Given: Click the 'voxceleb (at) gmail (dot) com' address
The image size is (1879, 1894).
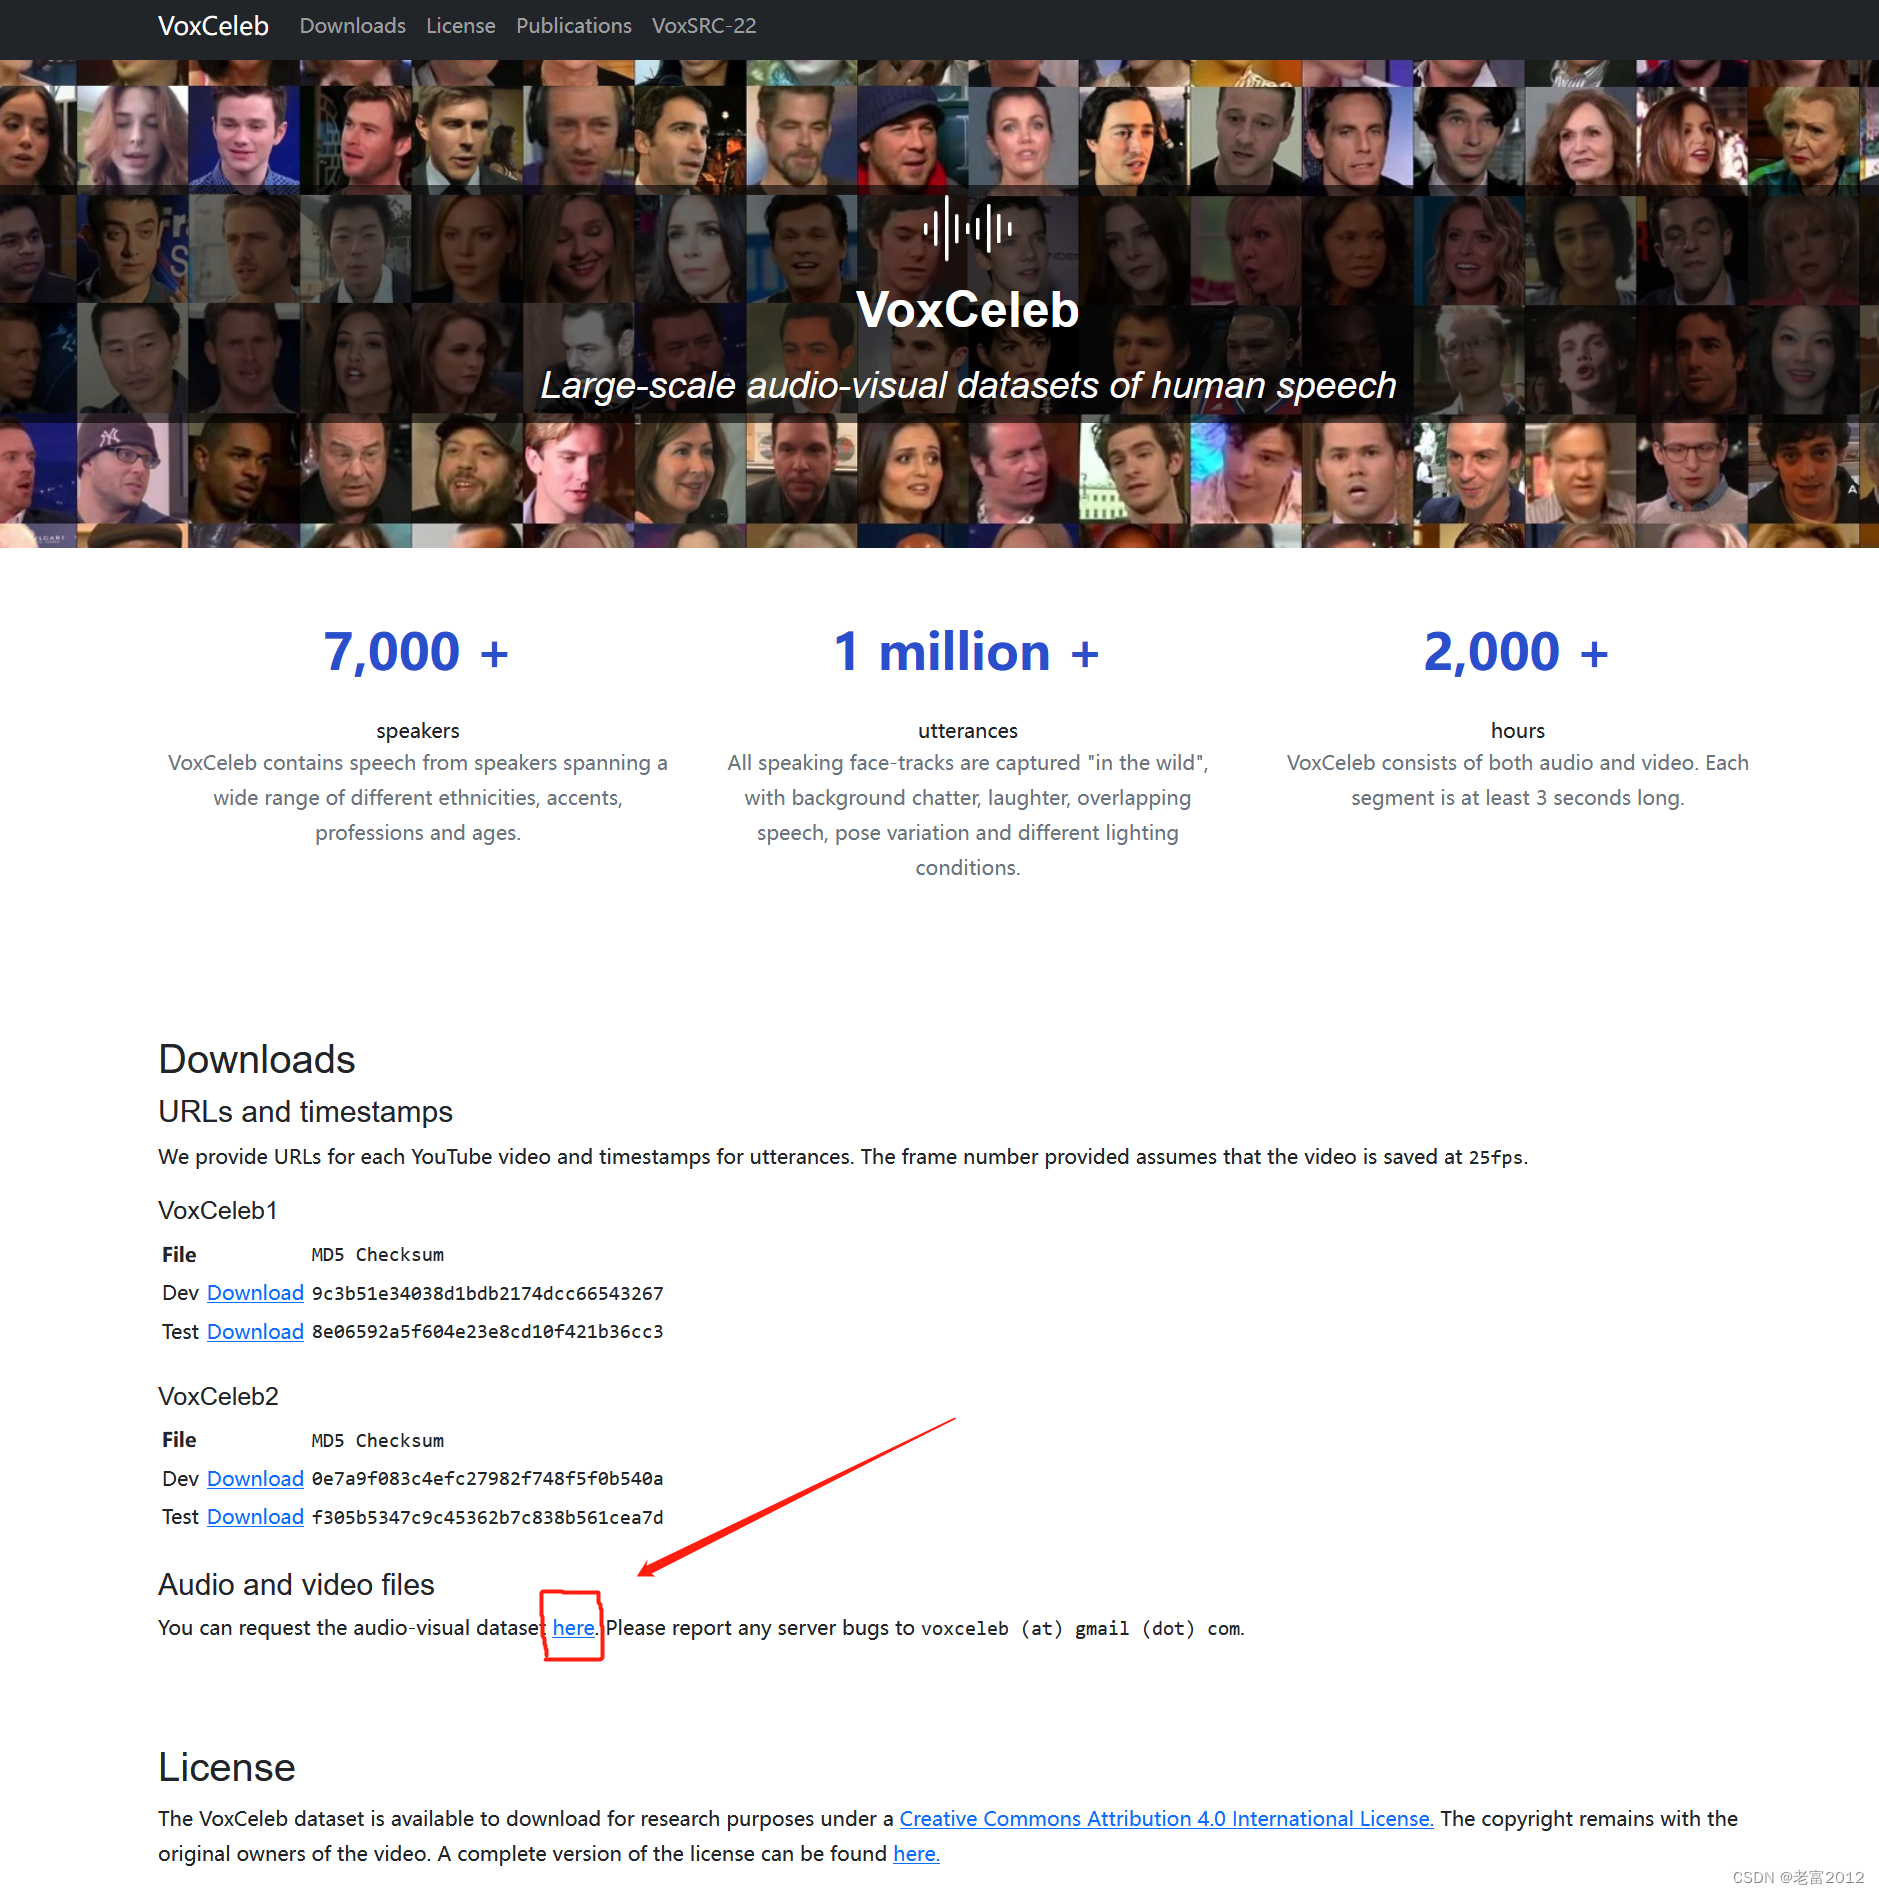Looking at the screenshot, I should [1081, 1629].
